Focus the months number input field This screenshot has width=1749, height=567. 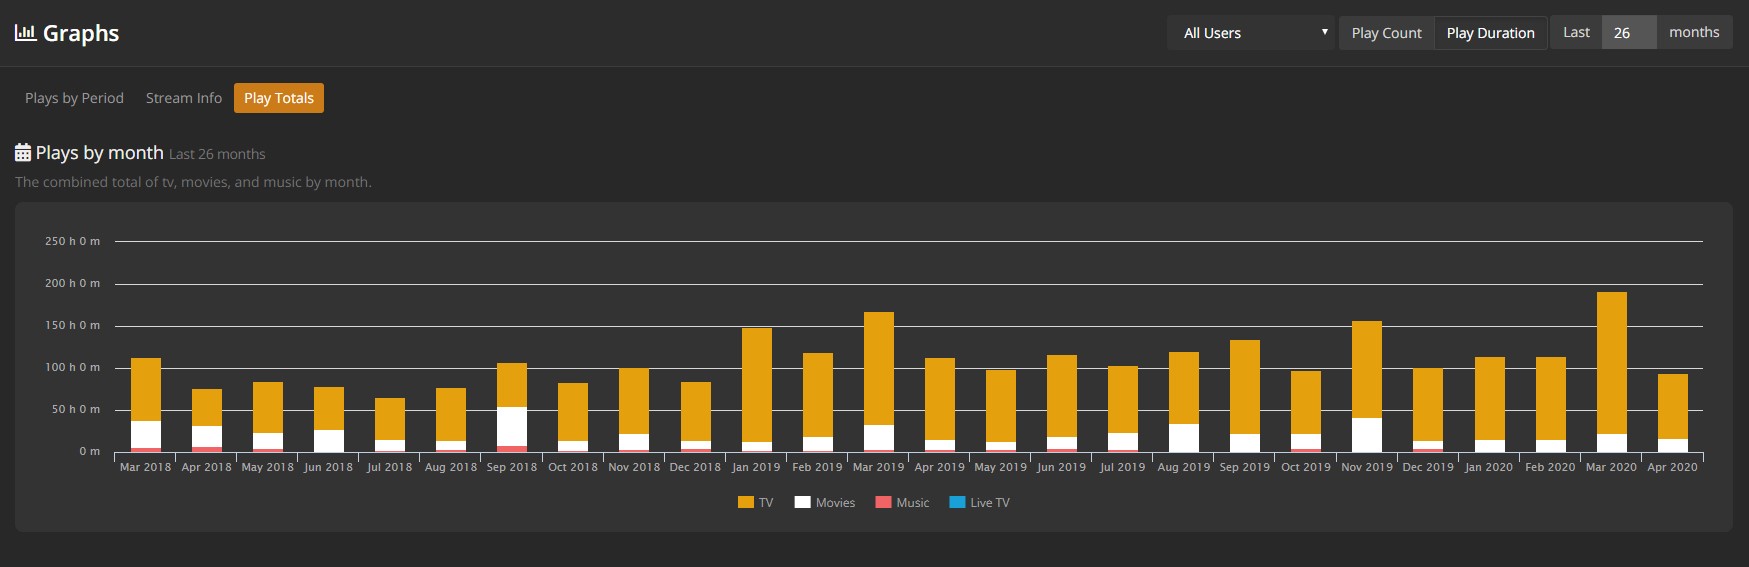[x=1628, y=33]
